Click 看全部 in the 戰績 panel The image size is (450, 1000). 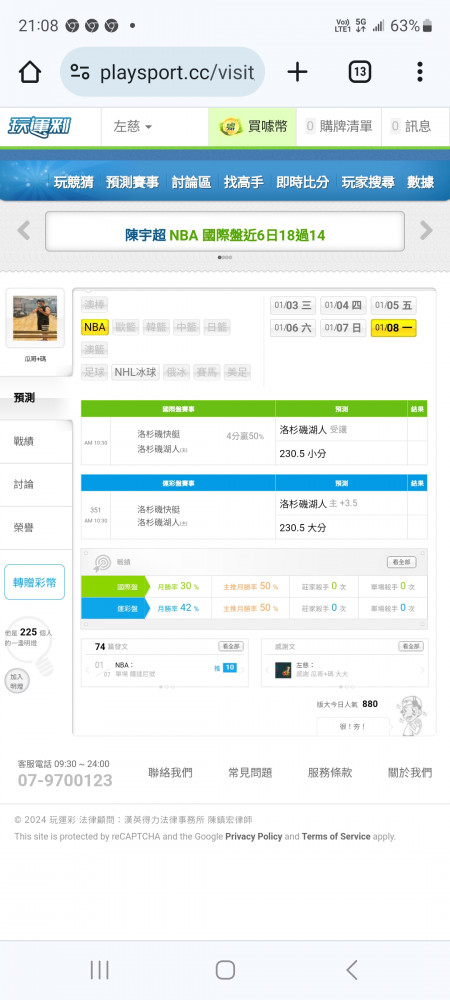coord(402,562)
